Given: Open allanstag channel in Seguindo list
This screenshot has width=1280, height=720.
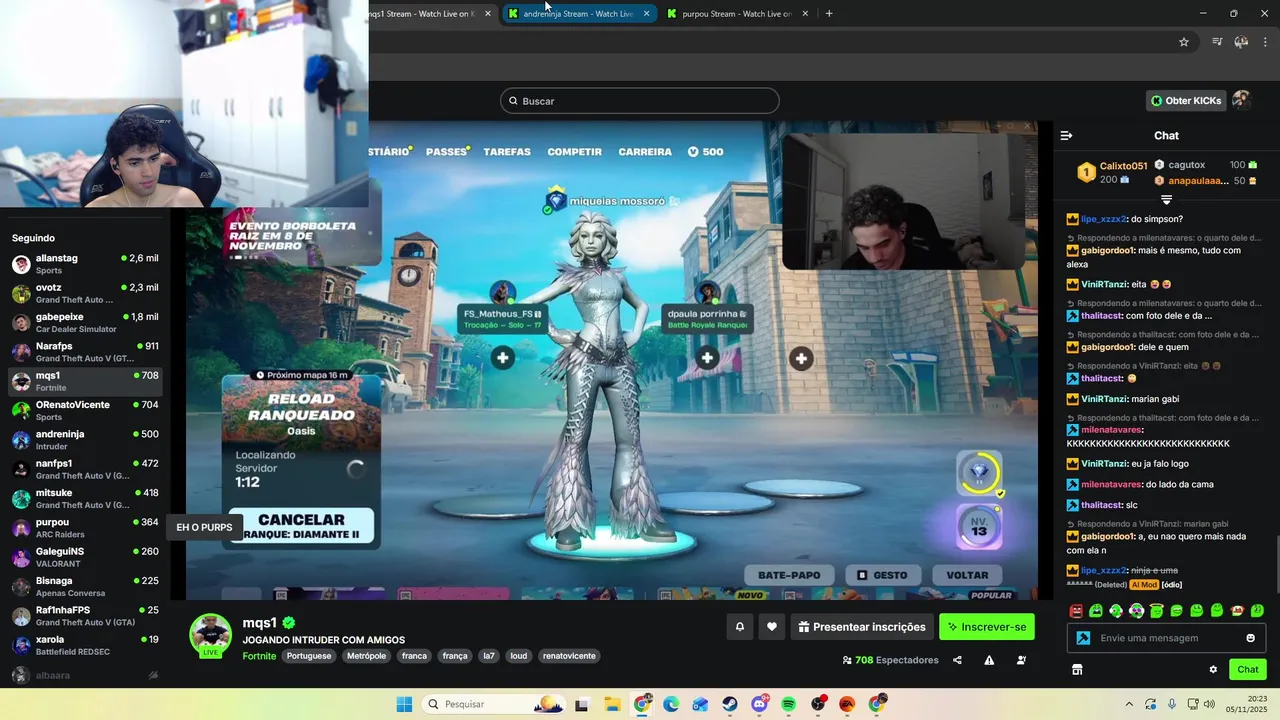Looking at the screenshot, I should coord(85,264).
